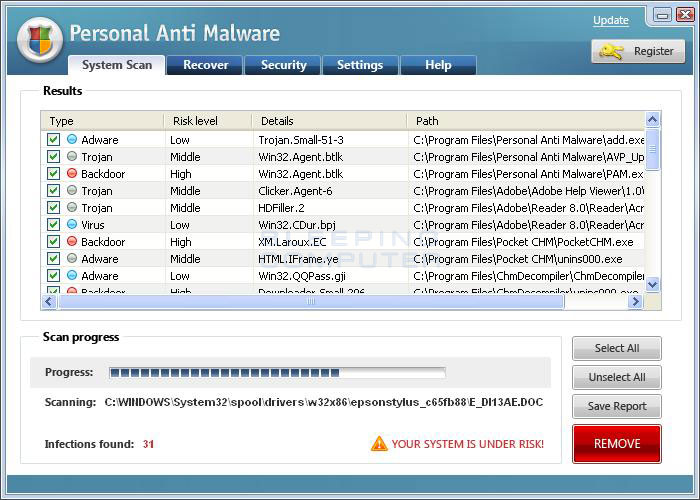The width and height of the screenshot is (700, 500).
Task: Click the Select All button
Action: point(617,348)
